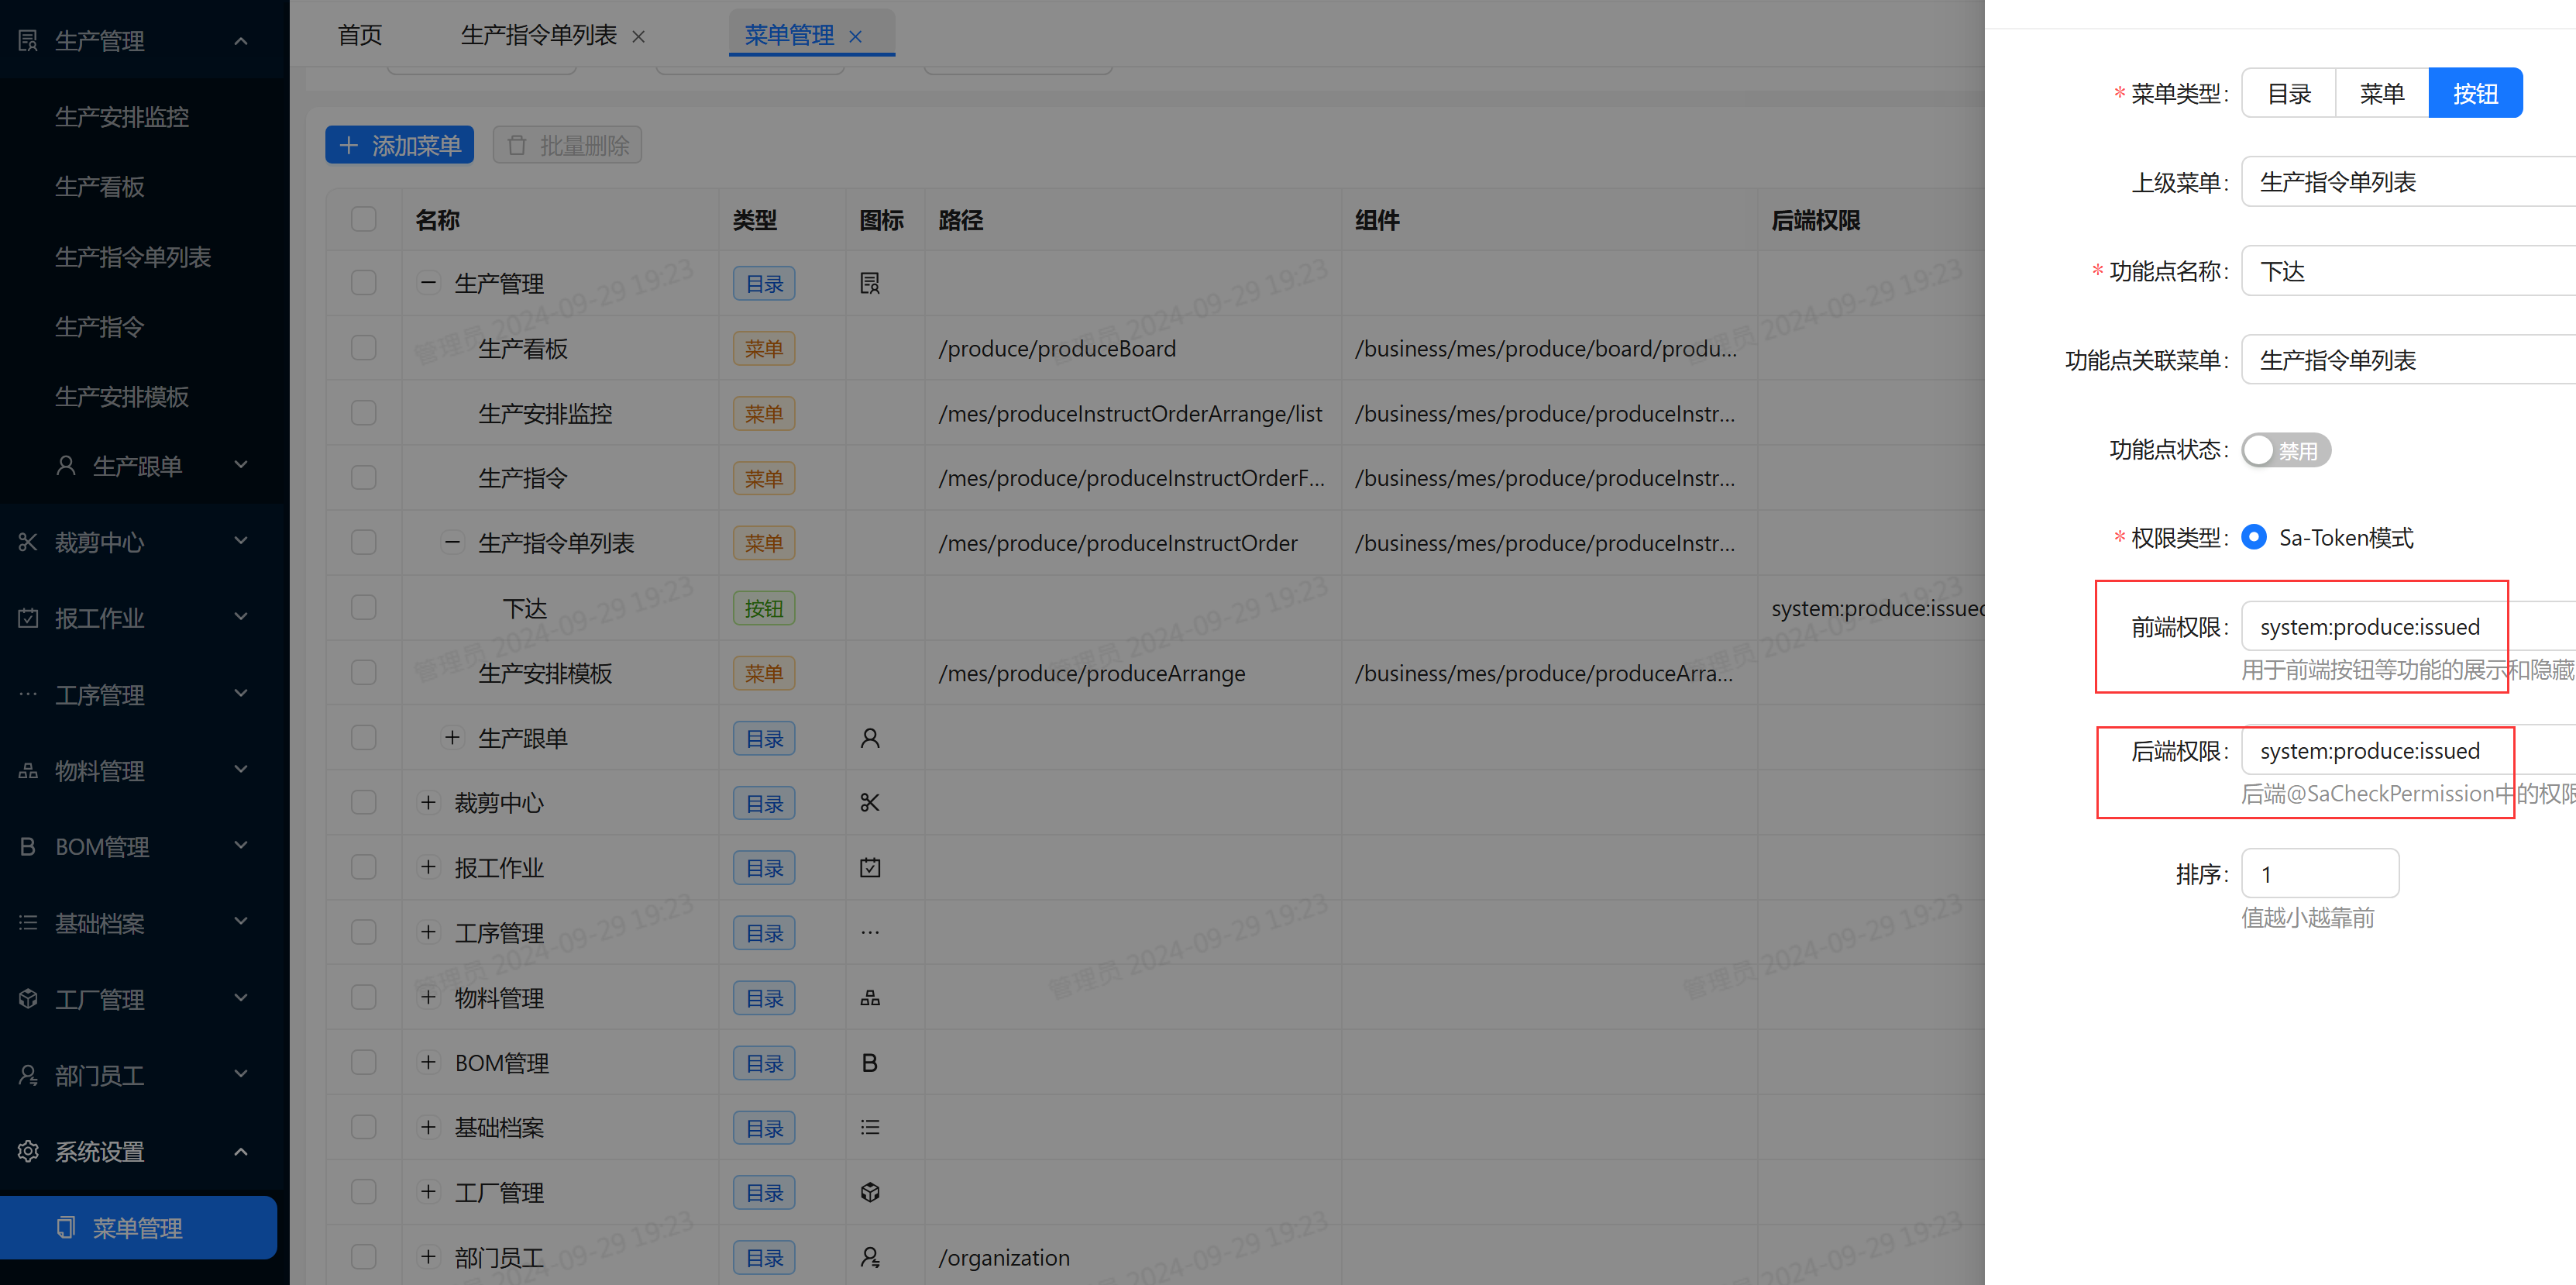This screenshot has width=2576, height=1285.
Task: Click the 批量删除 button
Action: point(567,145)
